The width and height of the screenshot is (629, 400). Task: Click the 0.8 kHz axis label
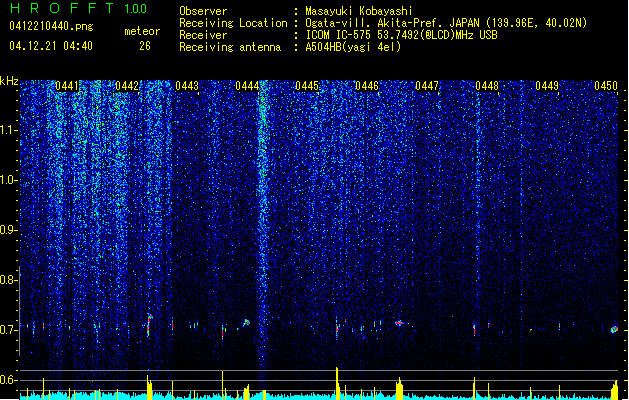8,280
